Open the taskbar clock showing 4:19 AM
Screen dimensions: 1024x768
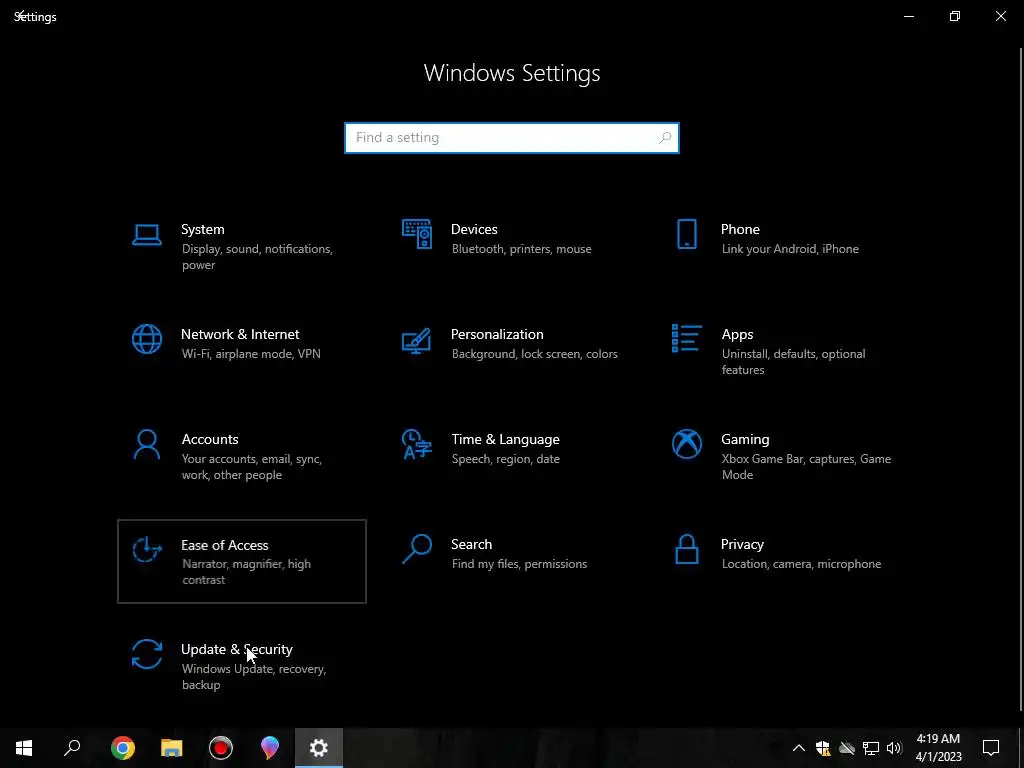coord(938,748)
